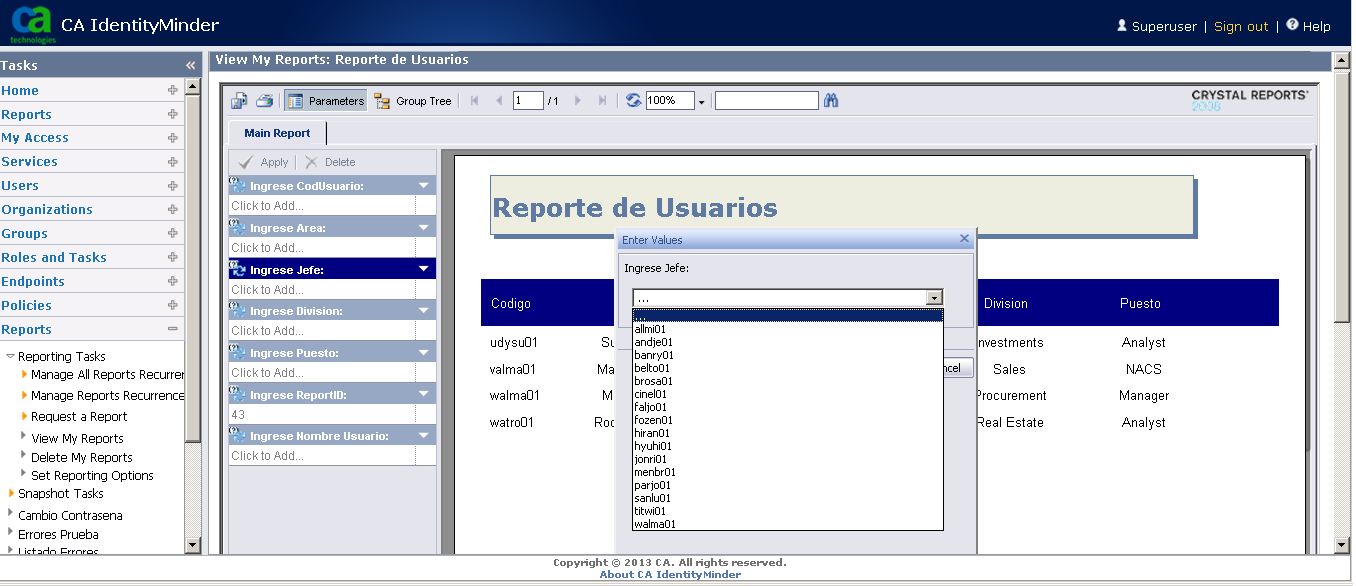The height and width of the screenshot is (586, 1356).
Task: Open Ingrese Area parameter dropdown arrow
Action: pos(424,228)
